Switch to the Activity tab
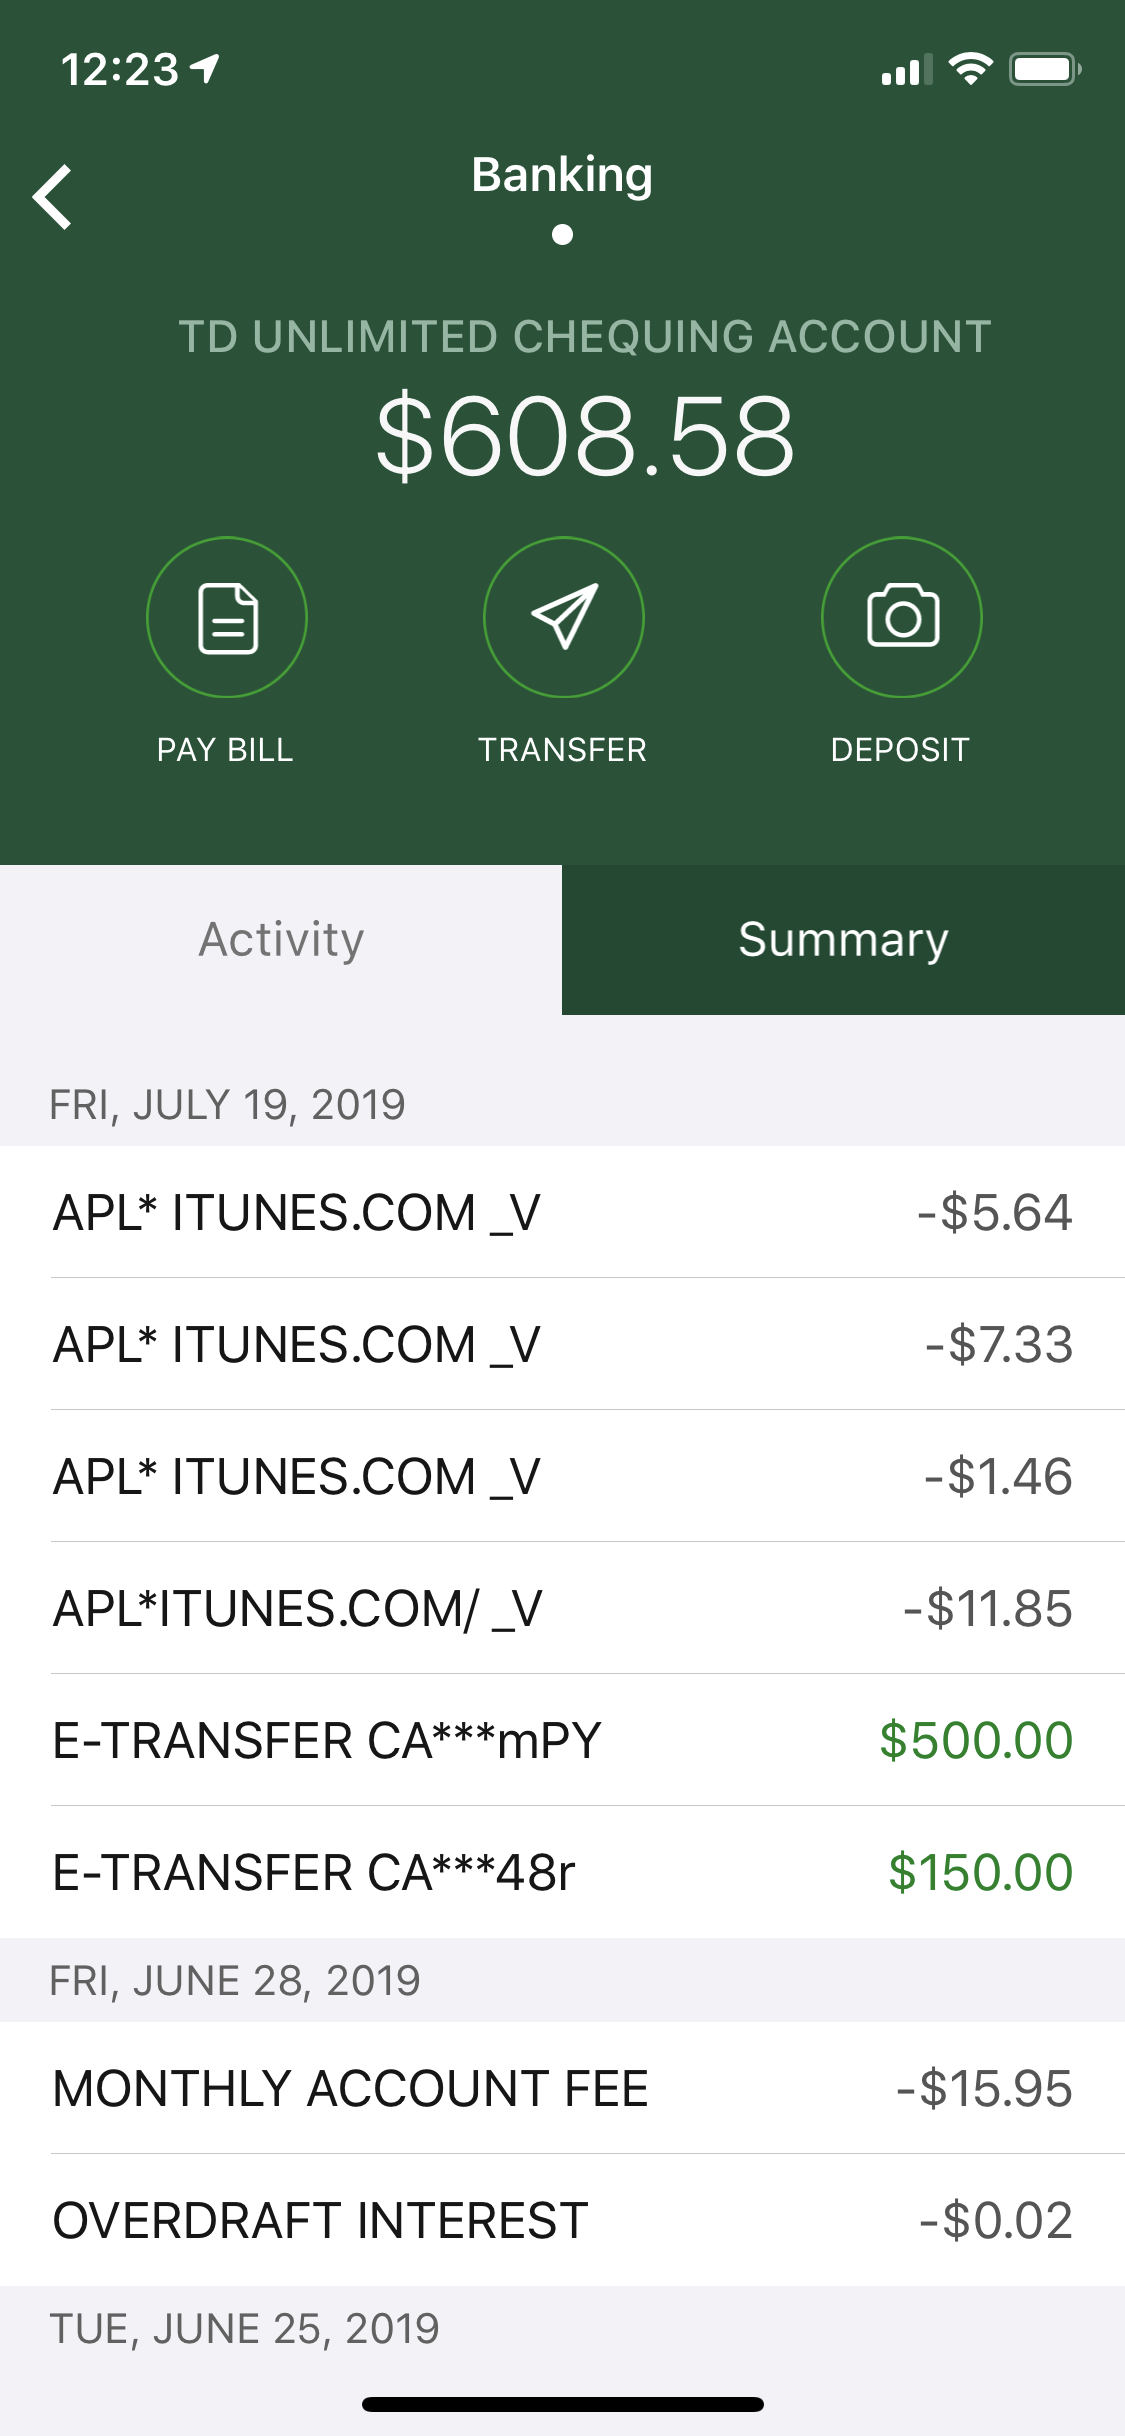1125x2436 pixels. pyautogui.click(x=281, y=940)
